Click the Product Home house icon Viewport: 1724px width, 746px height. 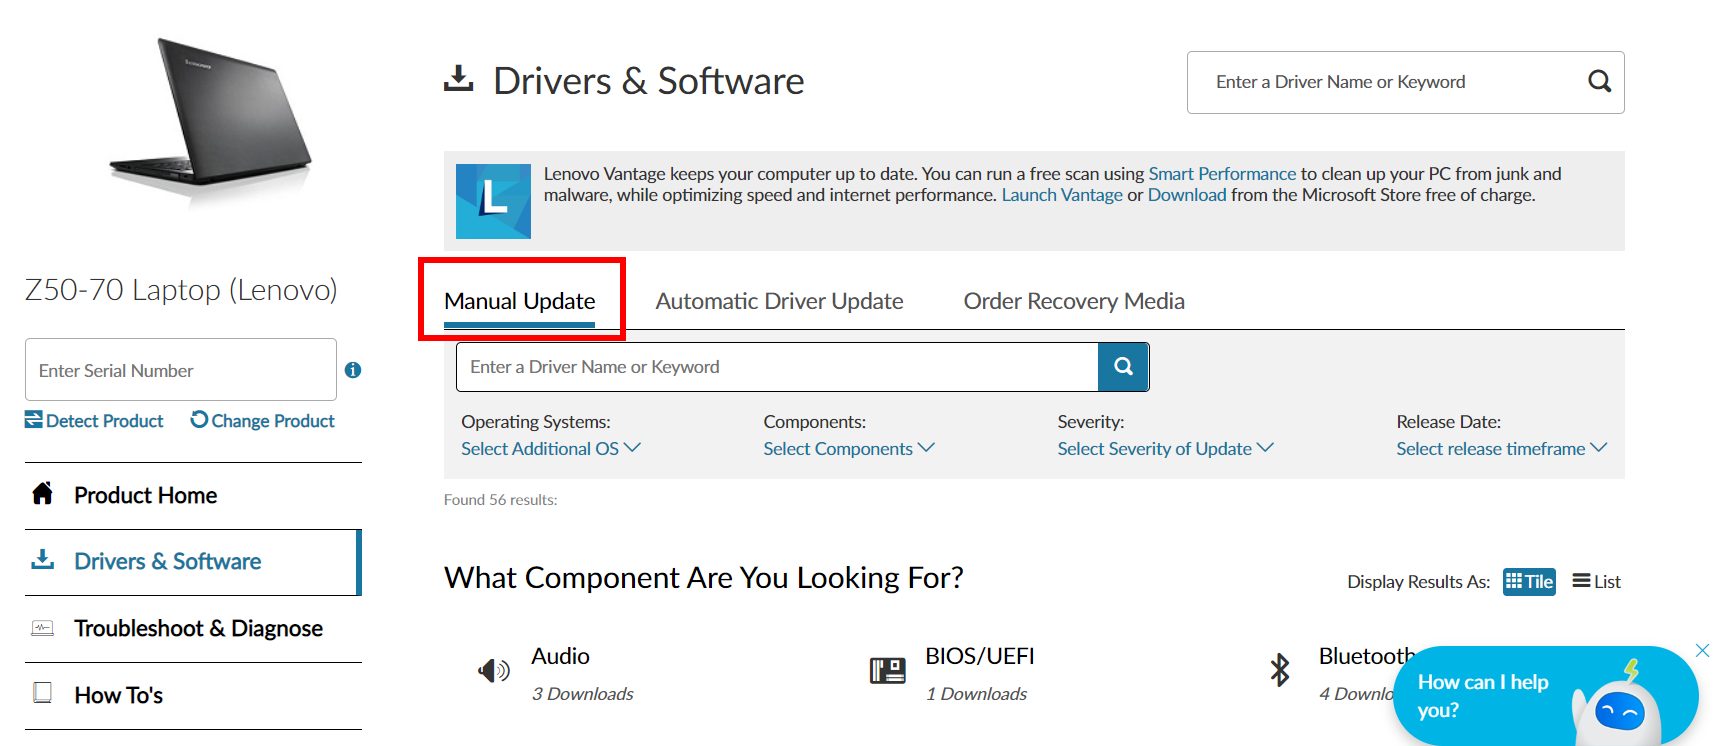[42, 494]
